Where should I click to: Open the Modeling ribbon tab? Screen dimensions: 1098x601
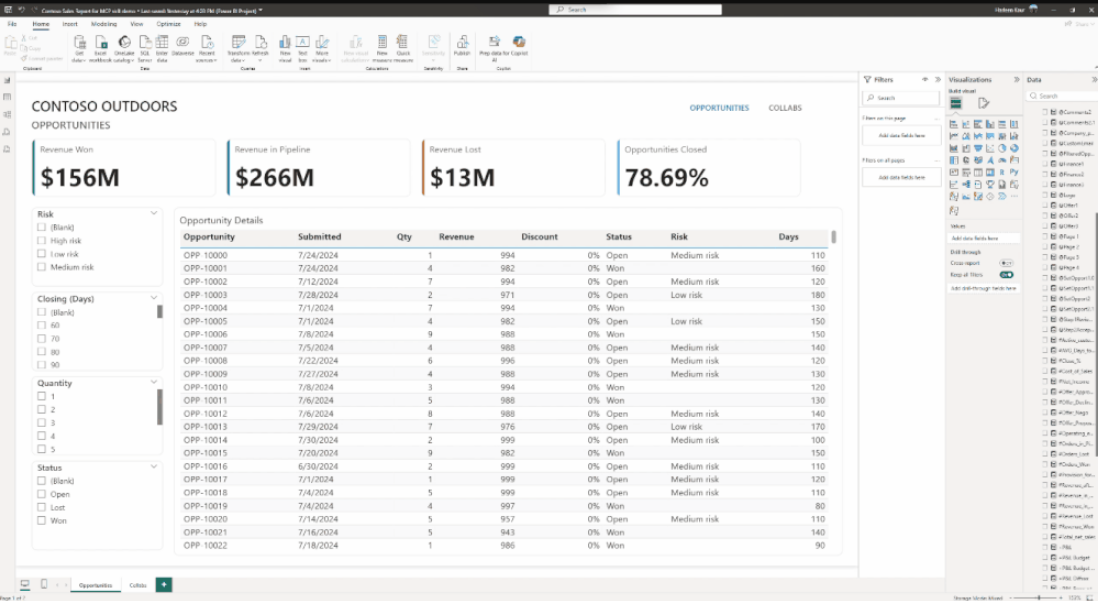104,24
